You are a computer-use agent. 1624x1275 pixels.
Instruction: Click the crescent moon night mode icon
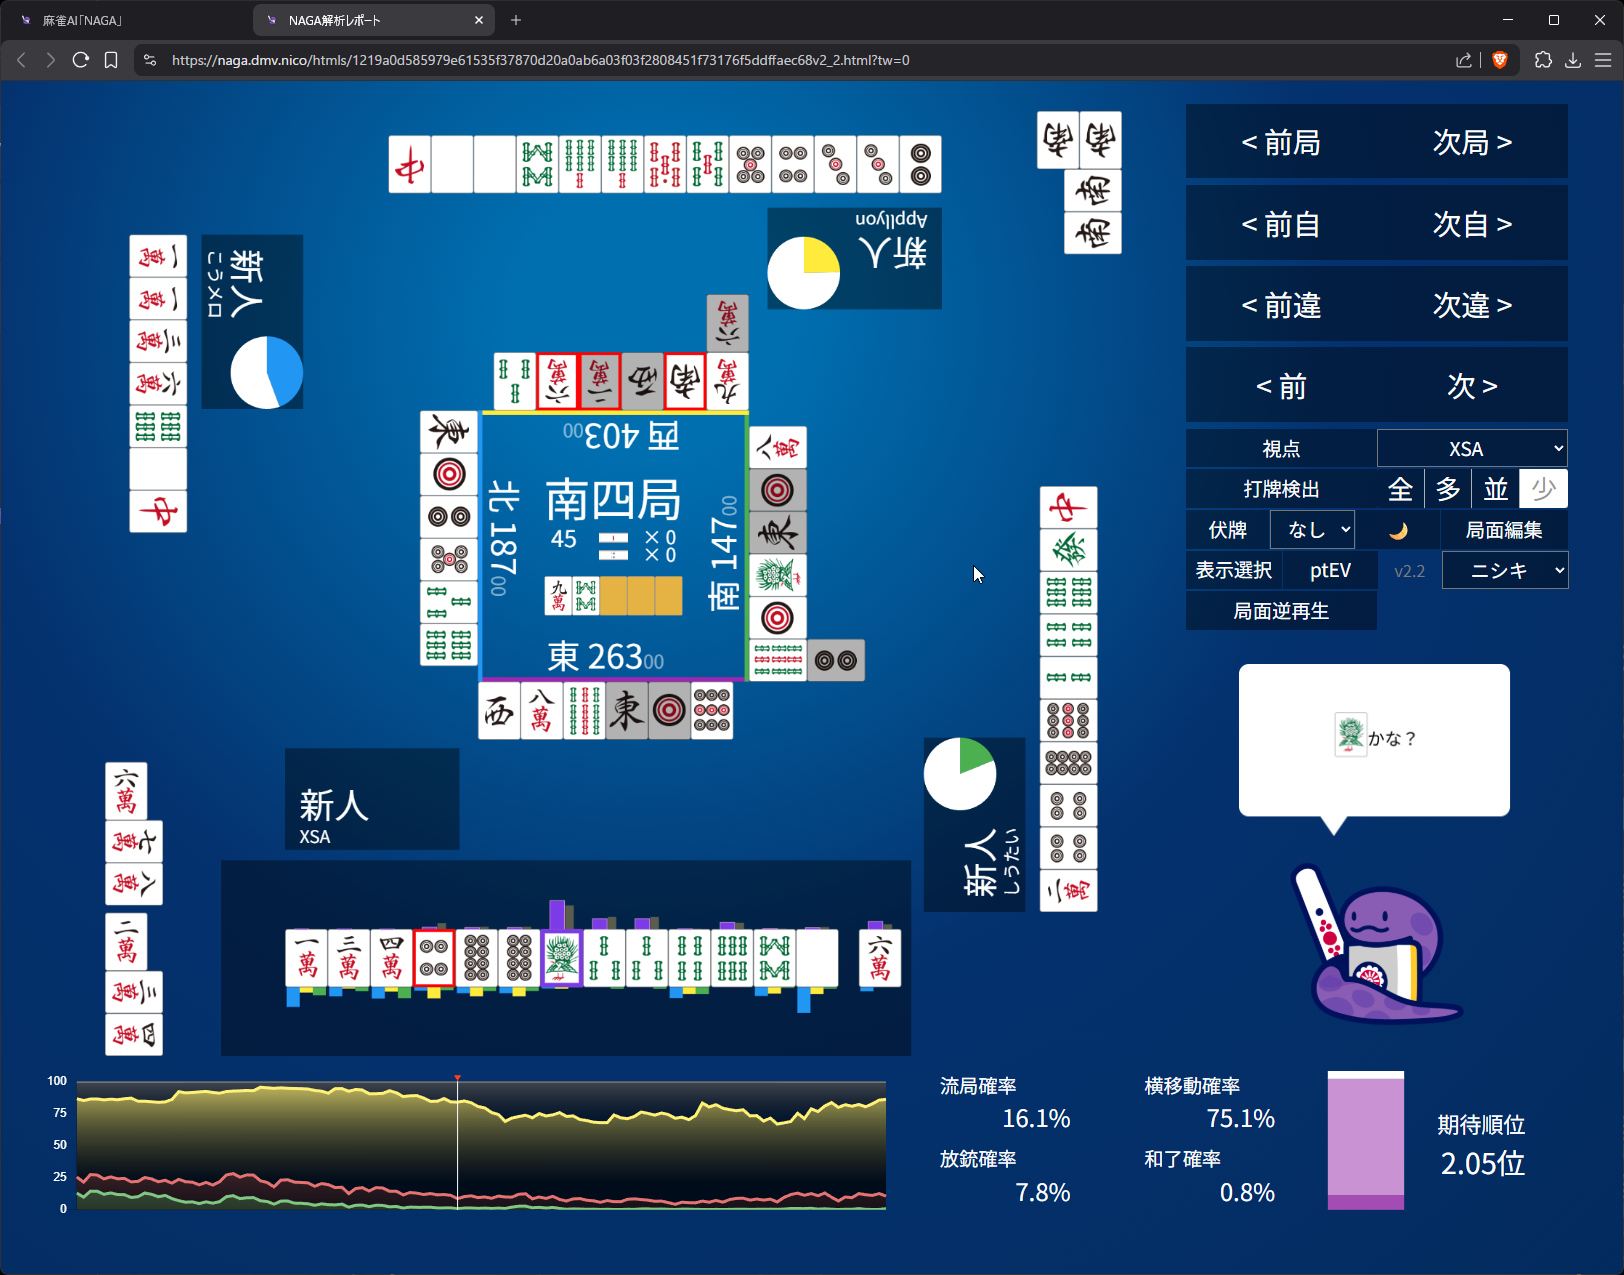(1398, 530)
